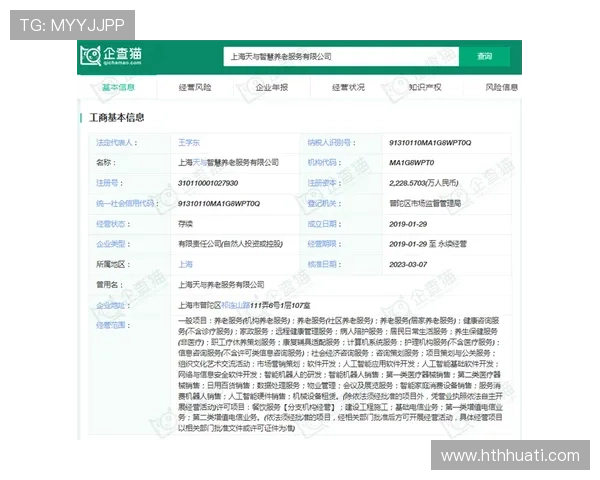Click the 所属地区 label
The height and width of the screenshot is (480, 600).
[113, 264]
